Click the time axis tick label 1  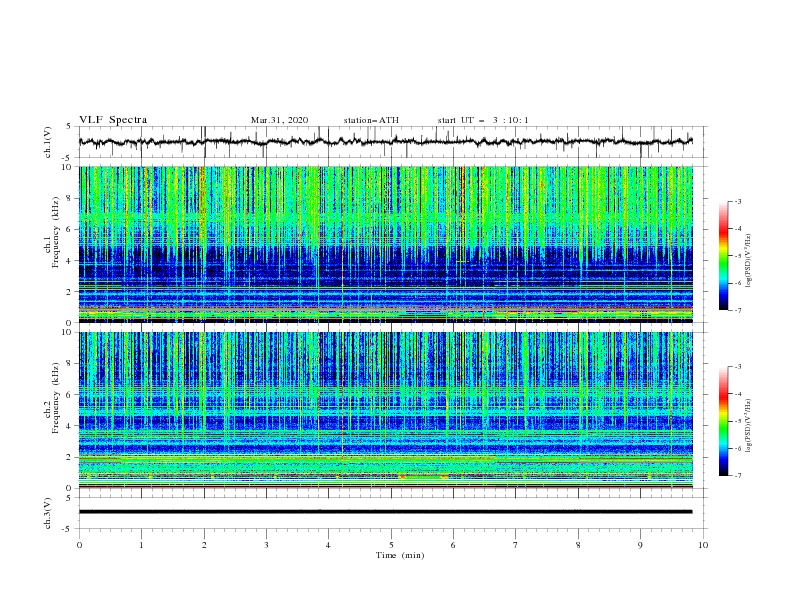(141, 545)
